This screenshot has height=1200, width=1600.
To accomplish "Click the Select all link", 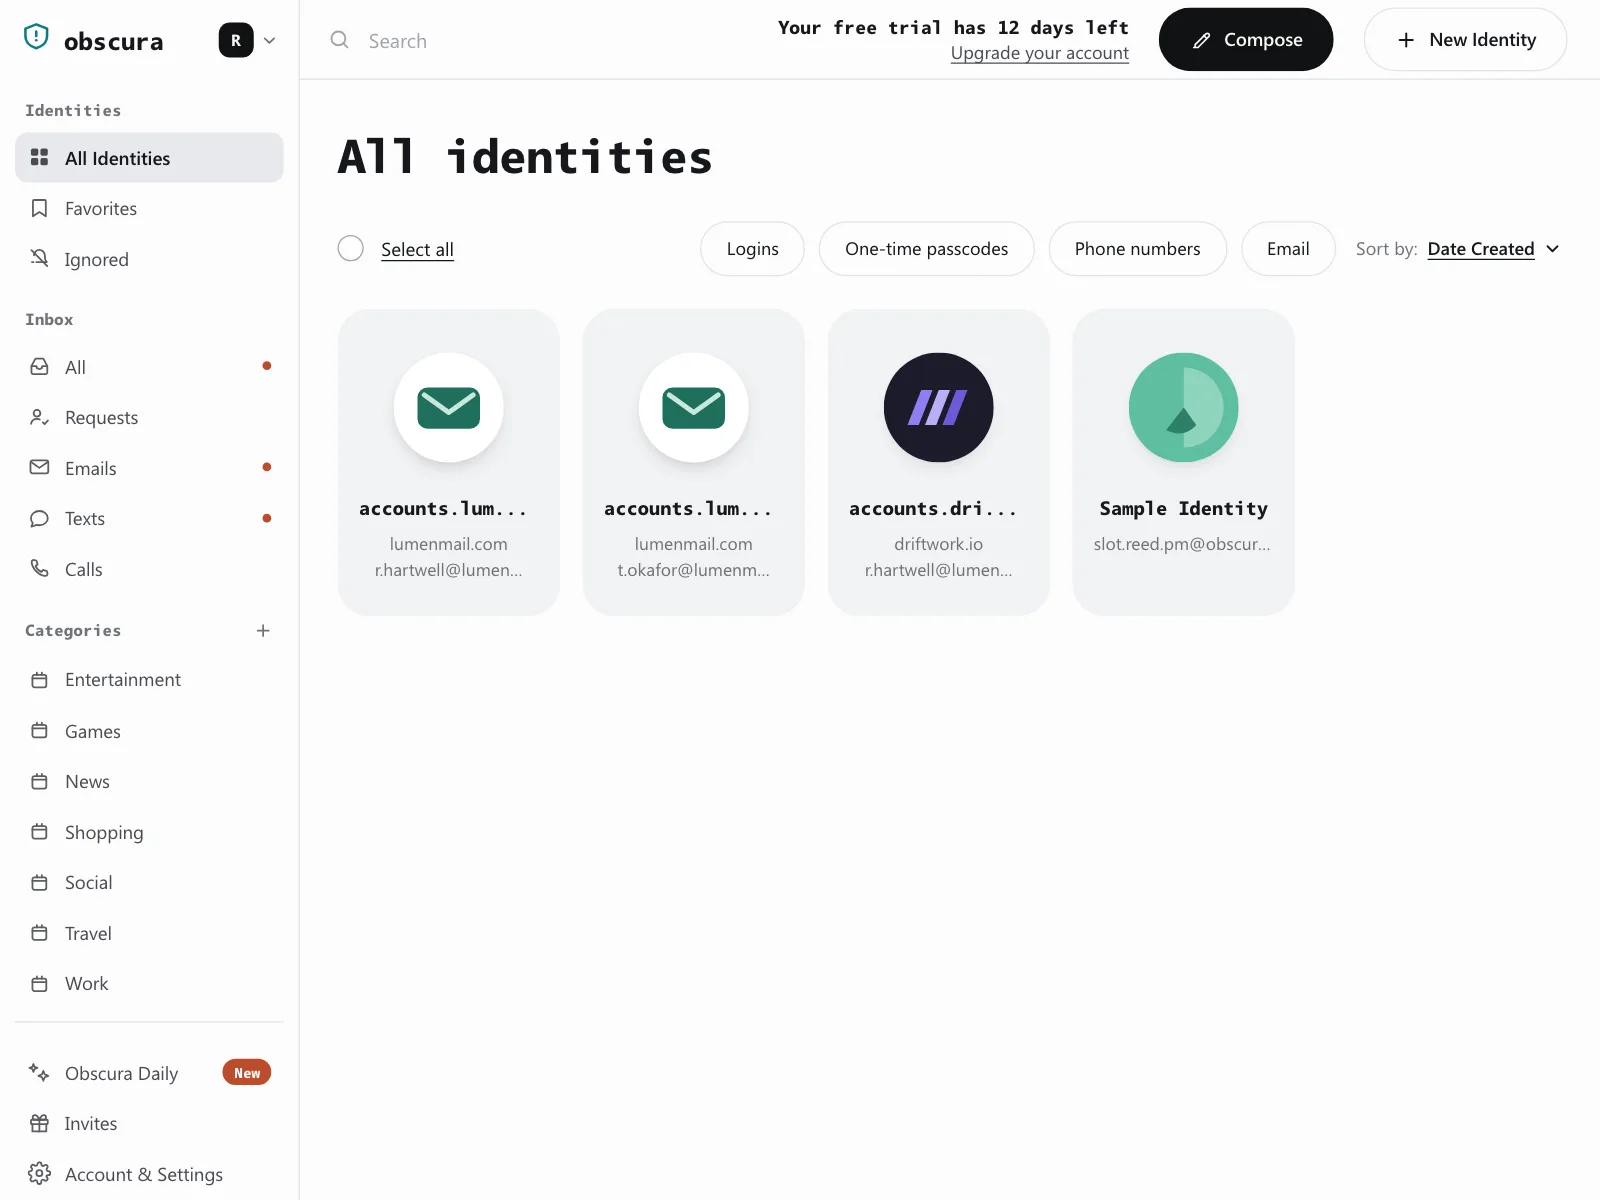I will [417, 249].
